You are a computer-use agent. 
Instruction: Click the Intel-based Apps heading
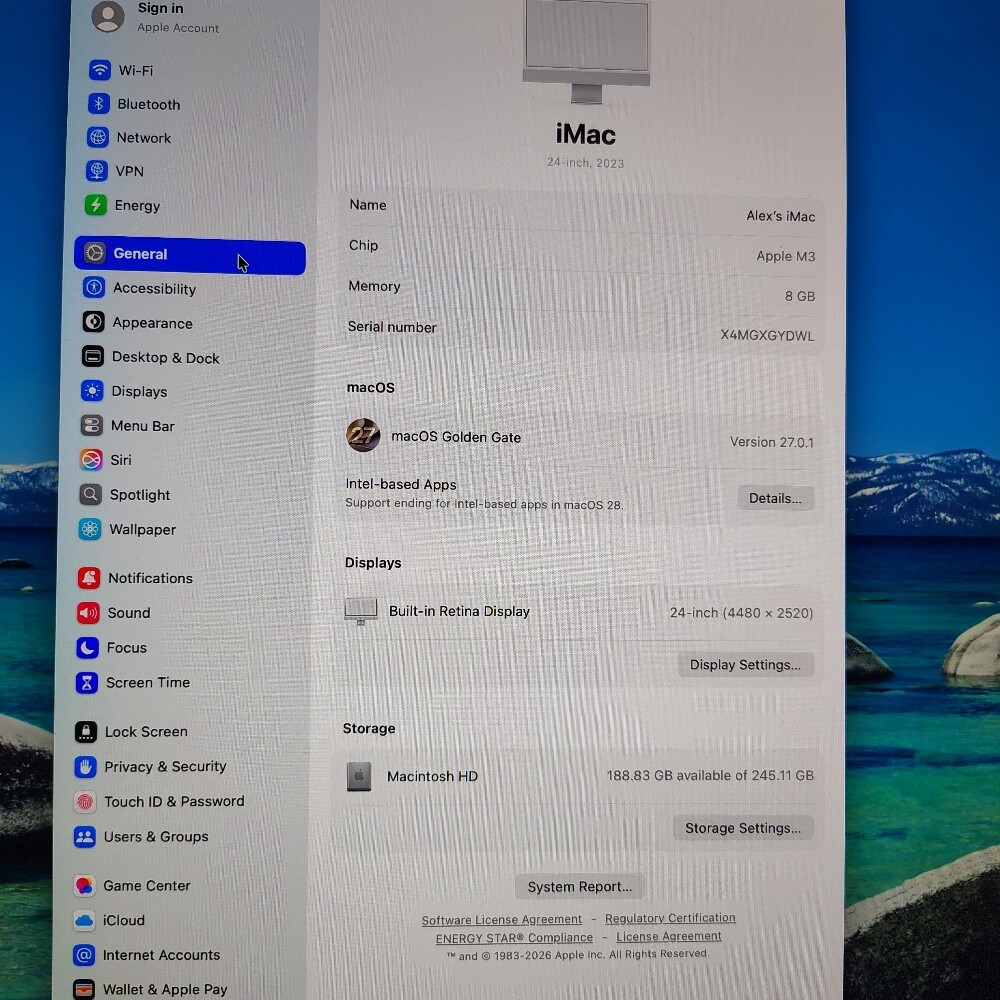pos(401,485)
